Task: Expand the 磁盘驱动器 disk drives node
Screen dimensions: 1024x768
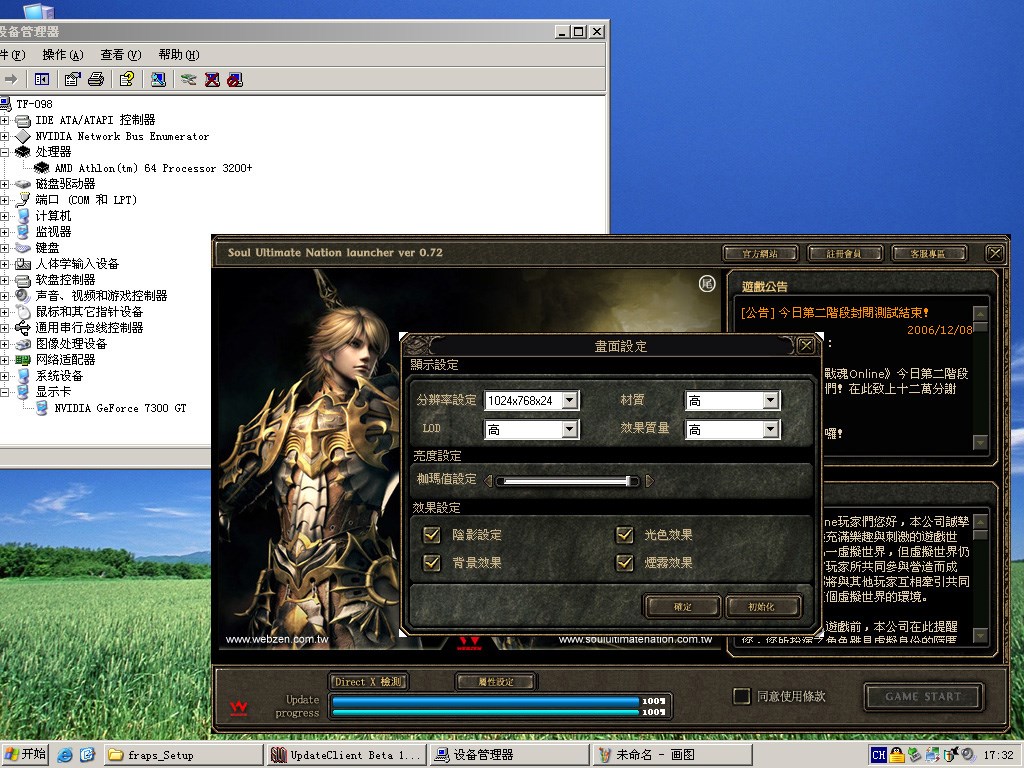Action: click(x=5, y=184)
